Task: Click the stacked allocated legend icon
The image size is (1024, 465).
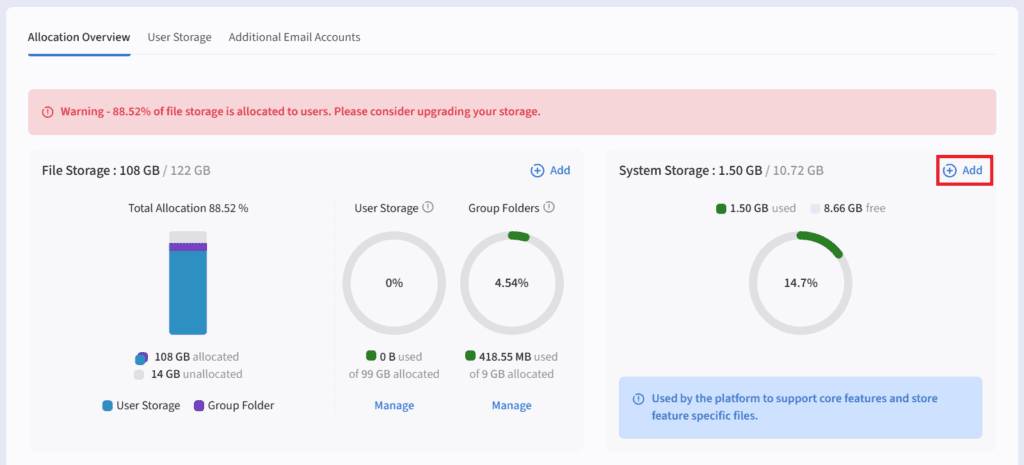Action: pos(141,357)
